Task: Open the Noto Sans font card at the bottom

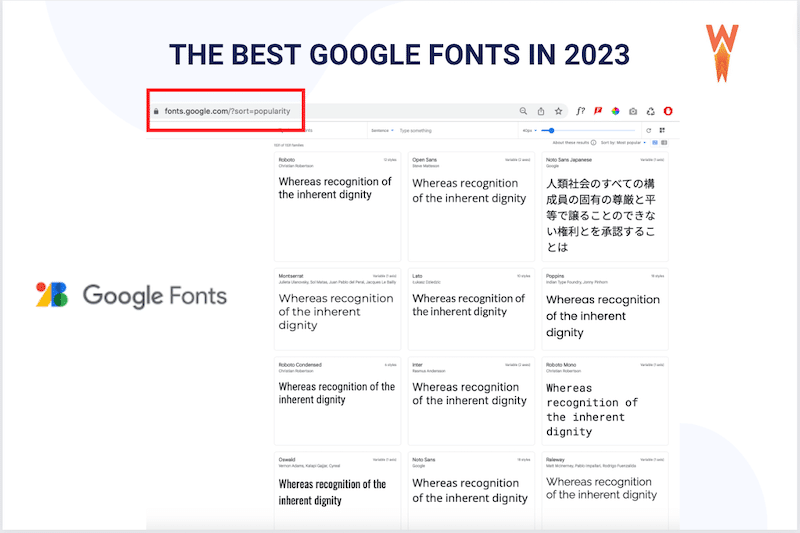Action: pyautogui.click(x=471, y=491)
